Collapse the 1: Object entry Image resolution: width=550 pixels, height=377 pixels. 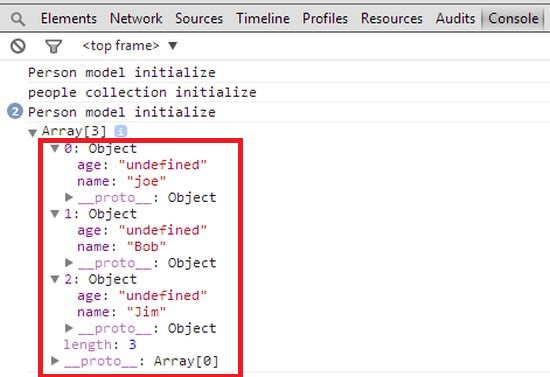click(x=55, y=214)
